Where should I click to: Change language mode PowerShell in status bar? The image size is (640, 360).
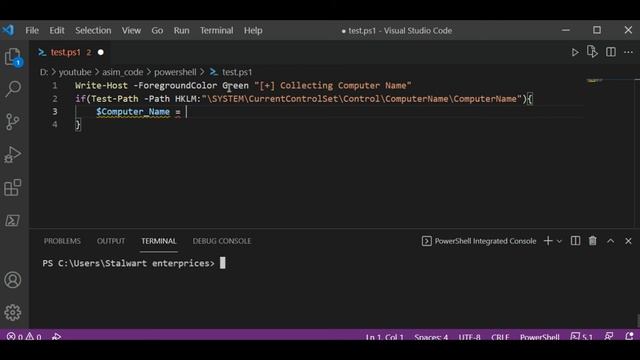coord(539,337)
